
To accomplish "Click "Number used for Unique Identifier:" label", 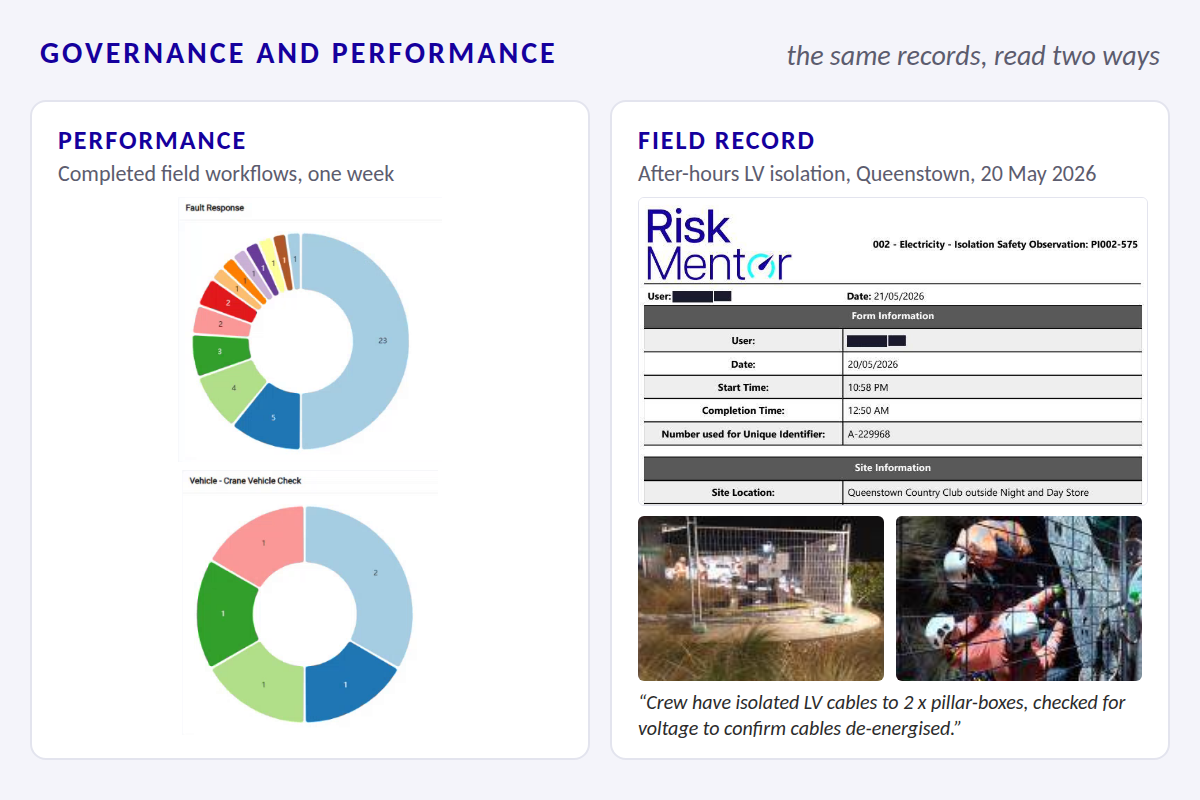I will [x=743, y=434].
